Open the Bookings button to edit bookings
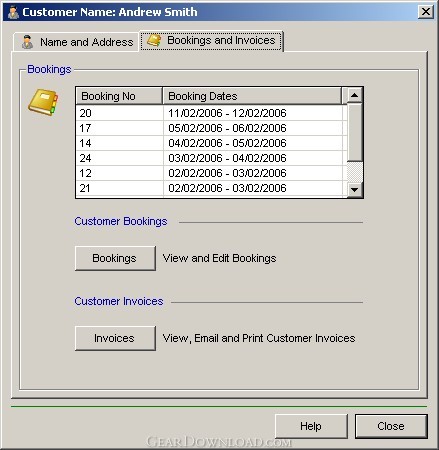This screenshot has height=450, width=439. (x=115, y=258)
